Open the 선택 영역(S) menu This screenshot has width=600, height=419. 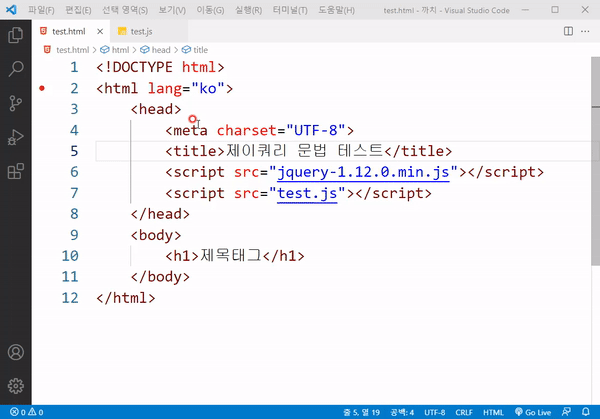pyautogui.click(x=125, y=10)
